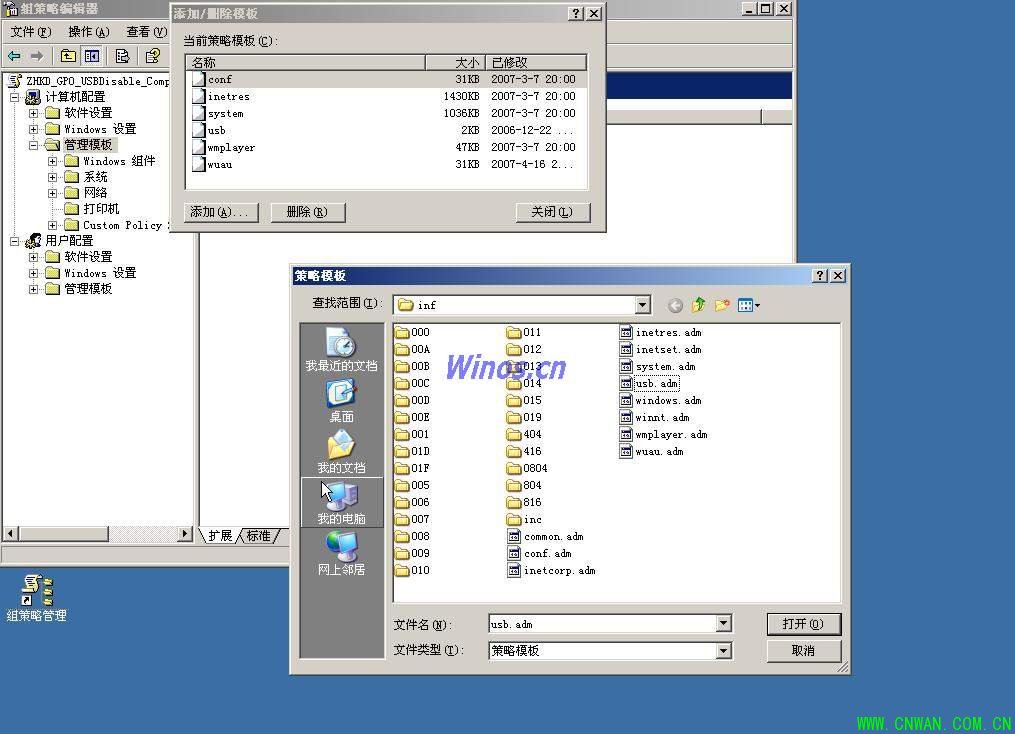This screenshot has width=1015, height=734.
Task: Switch to the 标准 tab
Action: click(x=259, y=536)
